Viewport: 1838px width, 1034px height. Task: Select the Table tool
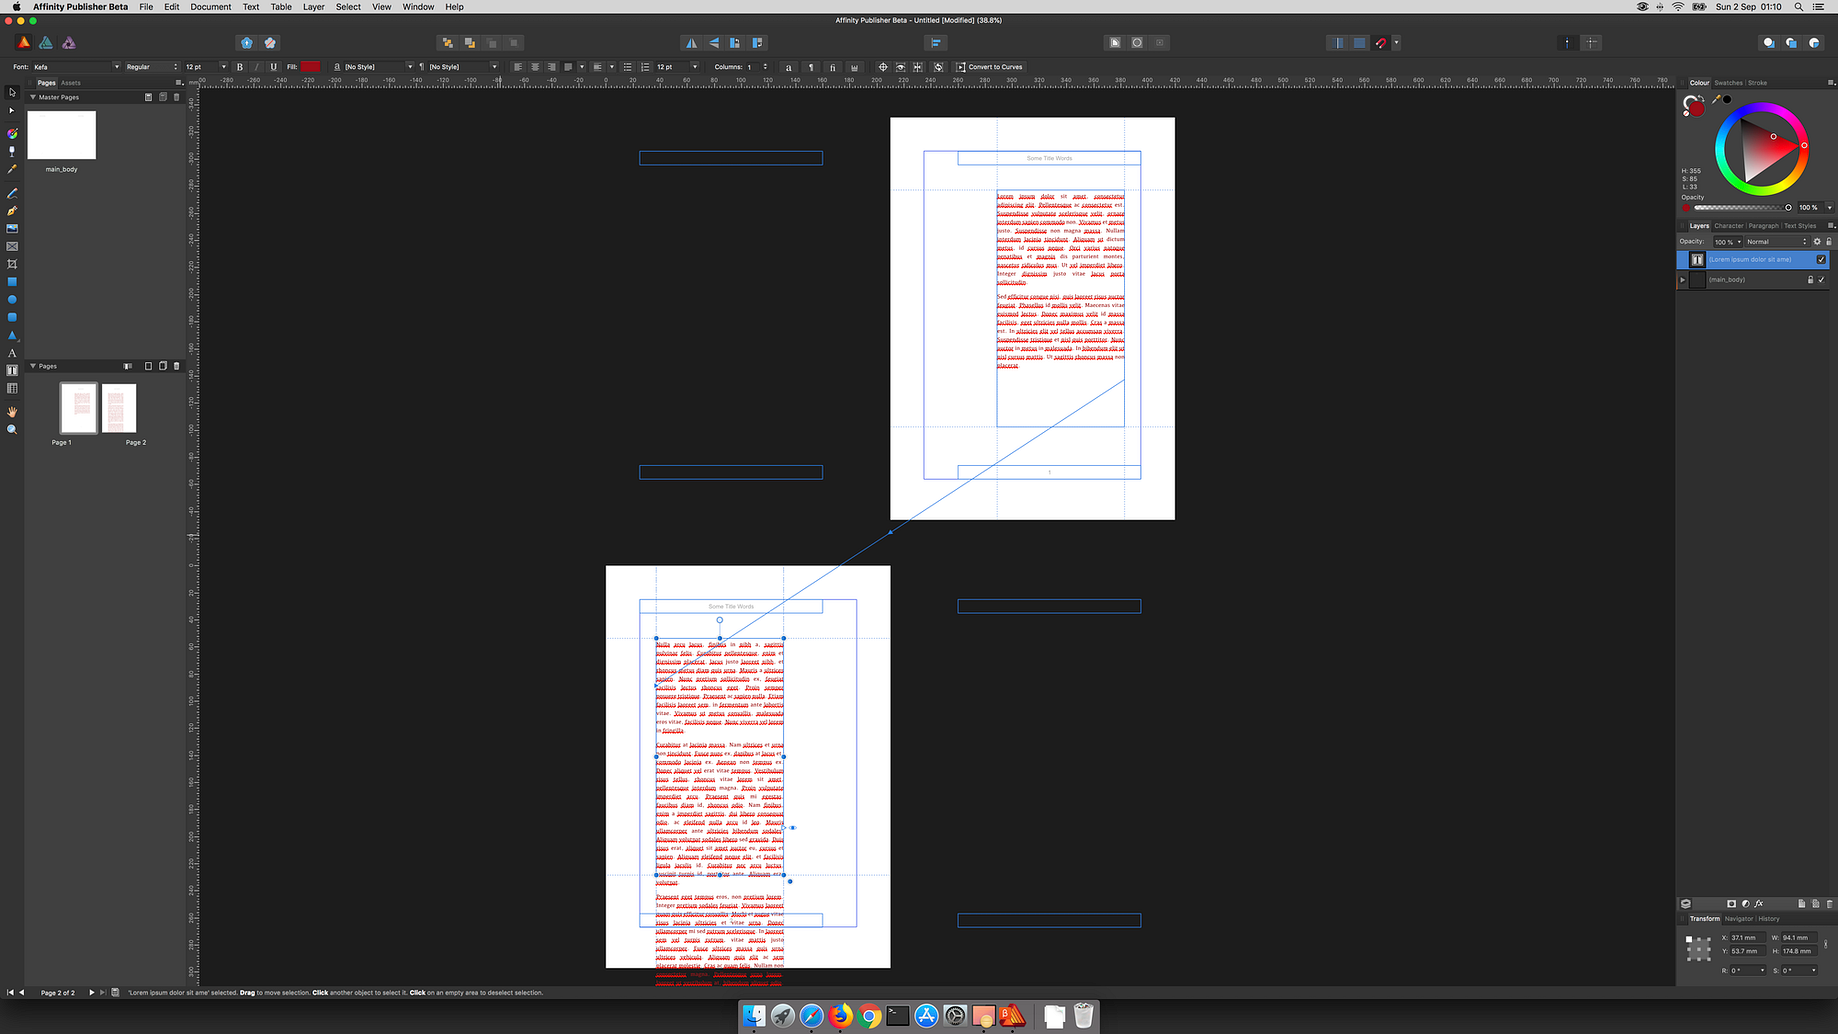12,388
